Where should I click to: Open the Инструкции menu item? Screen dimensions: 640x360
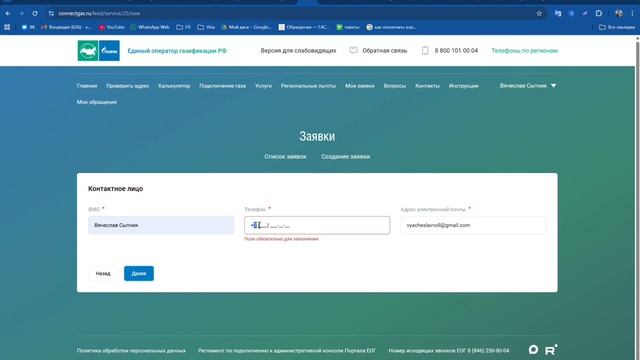pos(463,86)
